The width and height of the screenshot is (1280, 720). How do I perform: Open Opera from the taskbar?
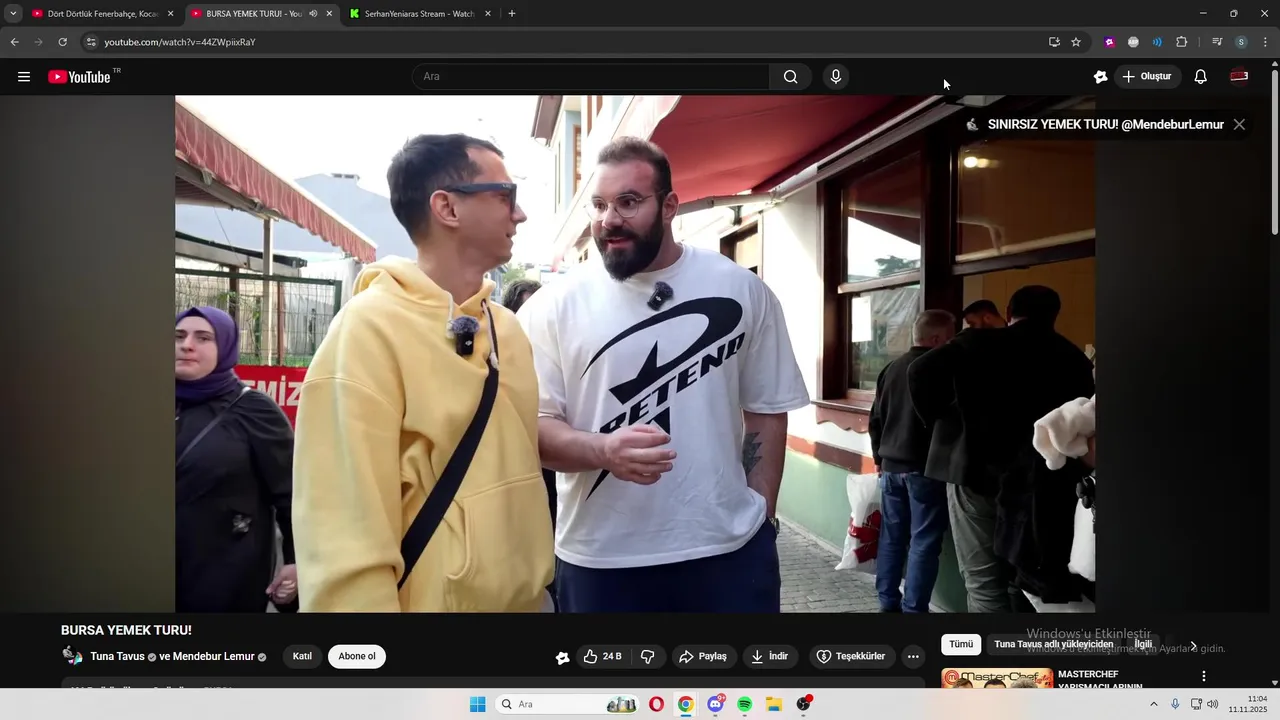pyautogui.click(x=656, y=705)
